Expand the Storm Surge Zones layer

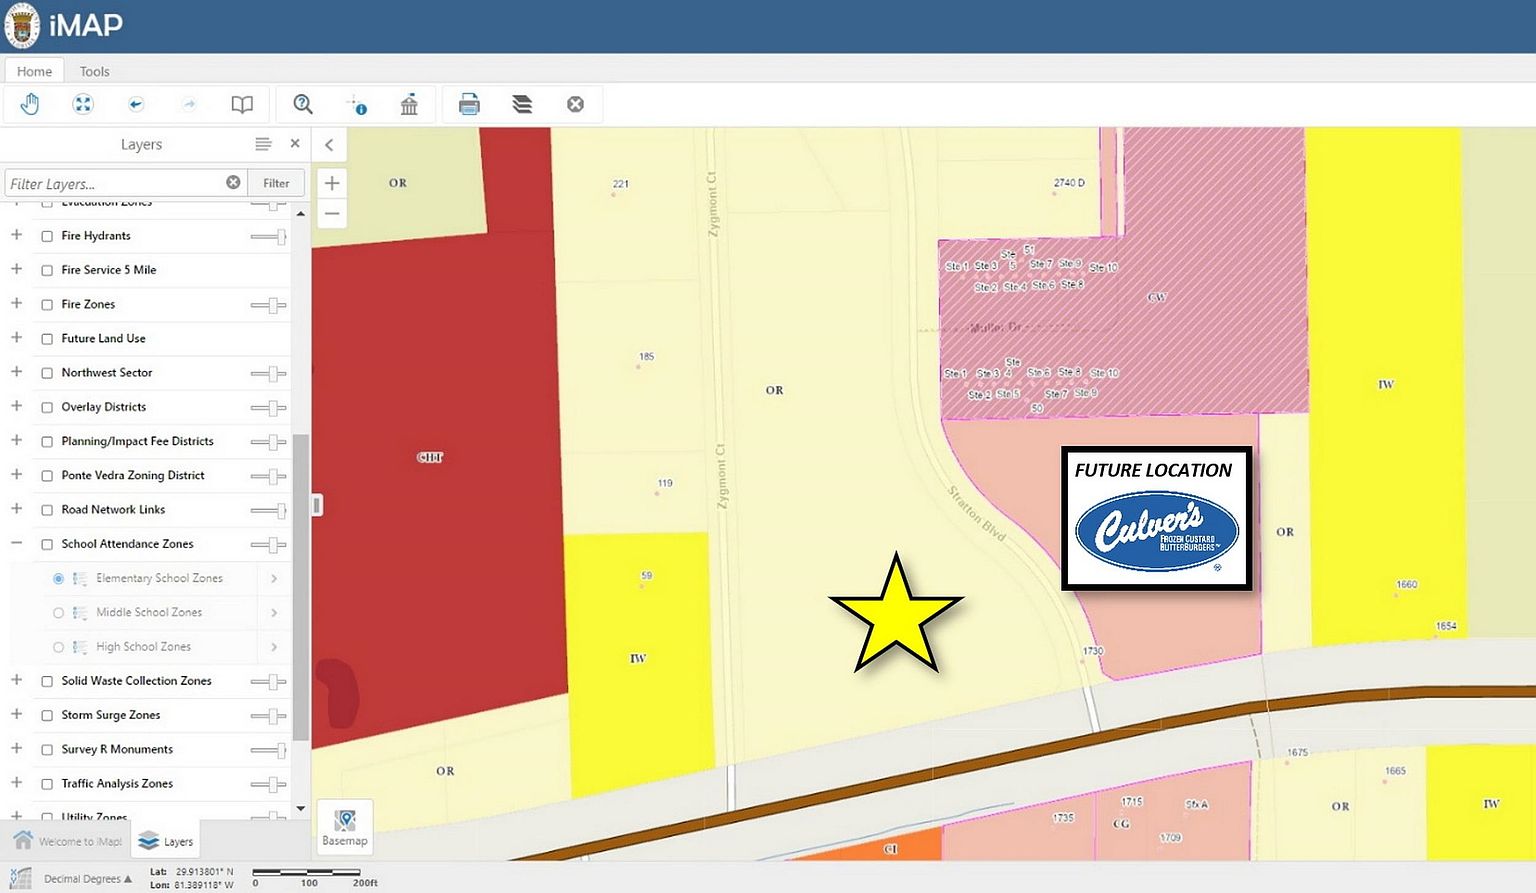tap(16, 714)
